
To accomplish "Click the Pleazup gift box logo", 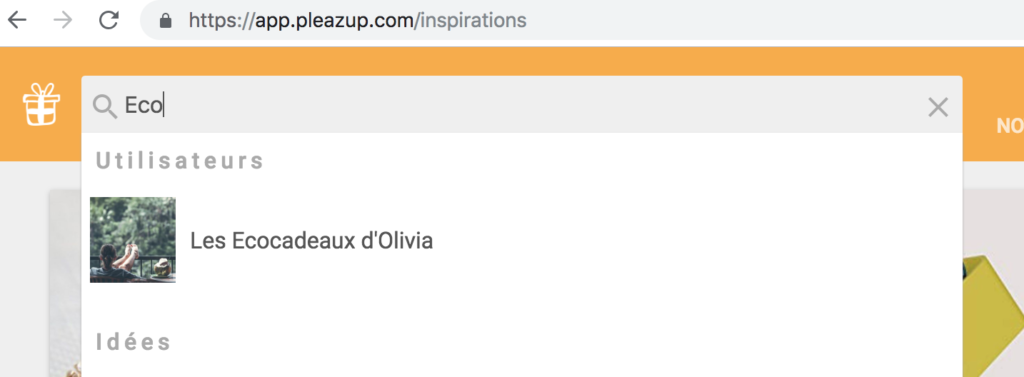I will coord(41,104).
